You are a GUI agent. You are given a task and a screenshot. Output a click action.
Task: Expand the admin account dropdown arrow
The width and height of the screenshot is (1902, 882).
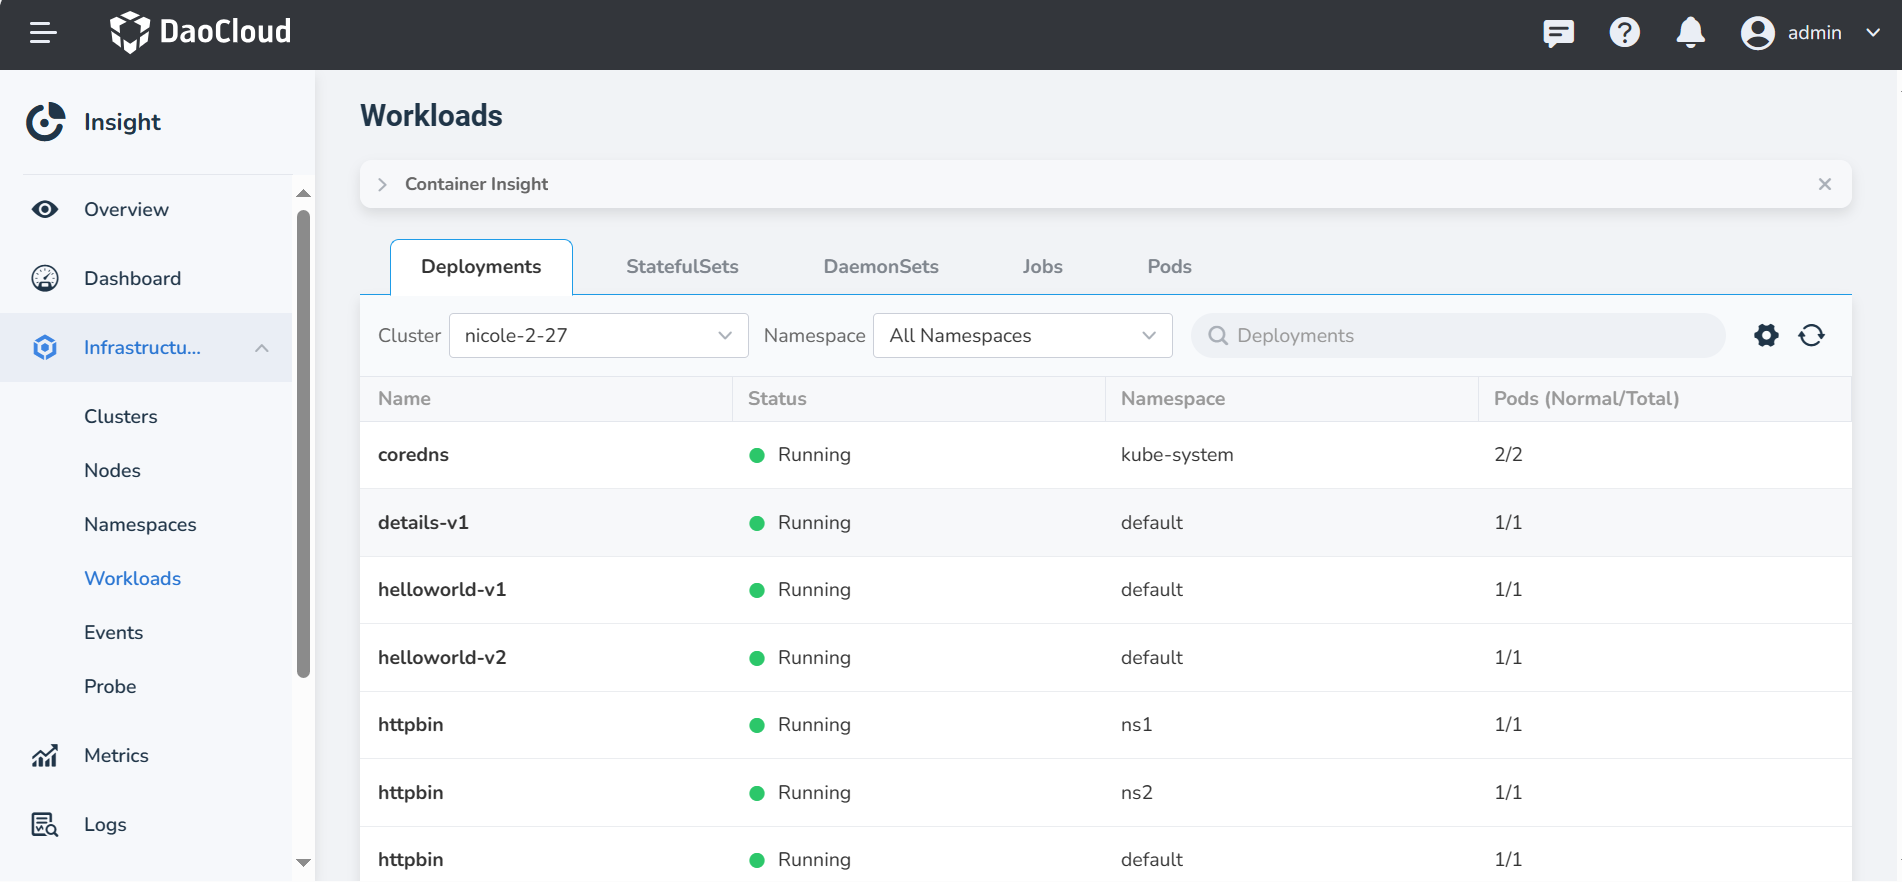(1873, 33)
